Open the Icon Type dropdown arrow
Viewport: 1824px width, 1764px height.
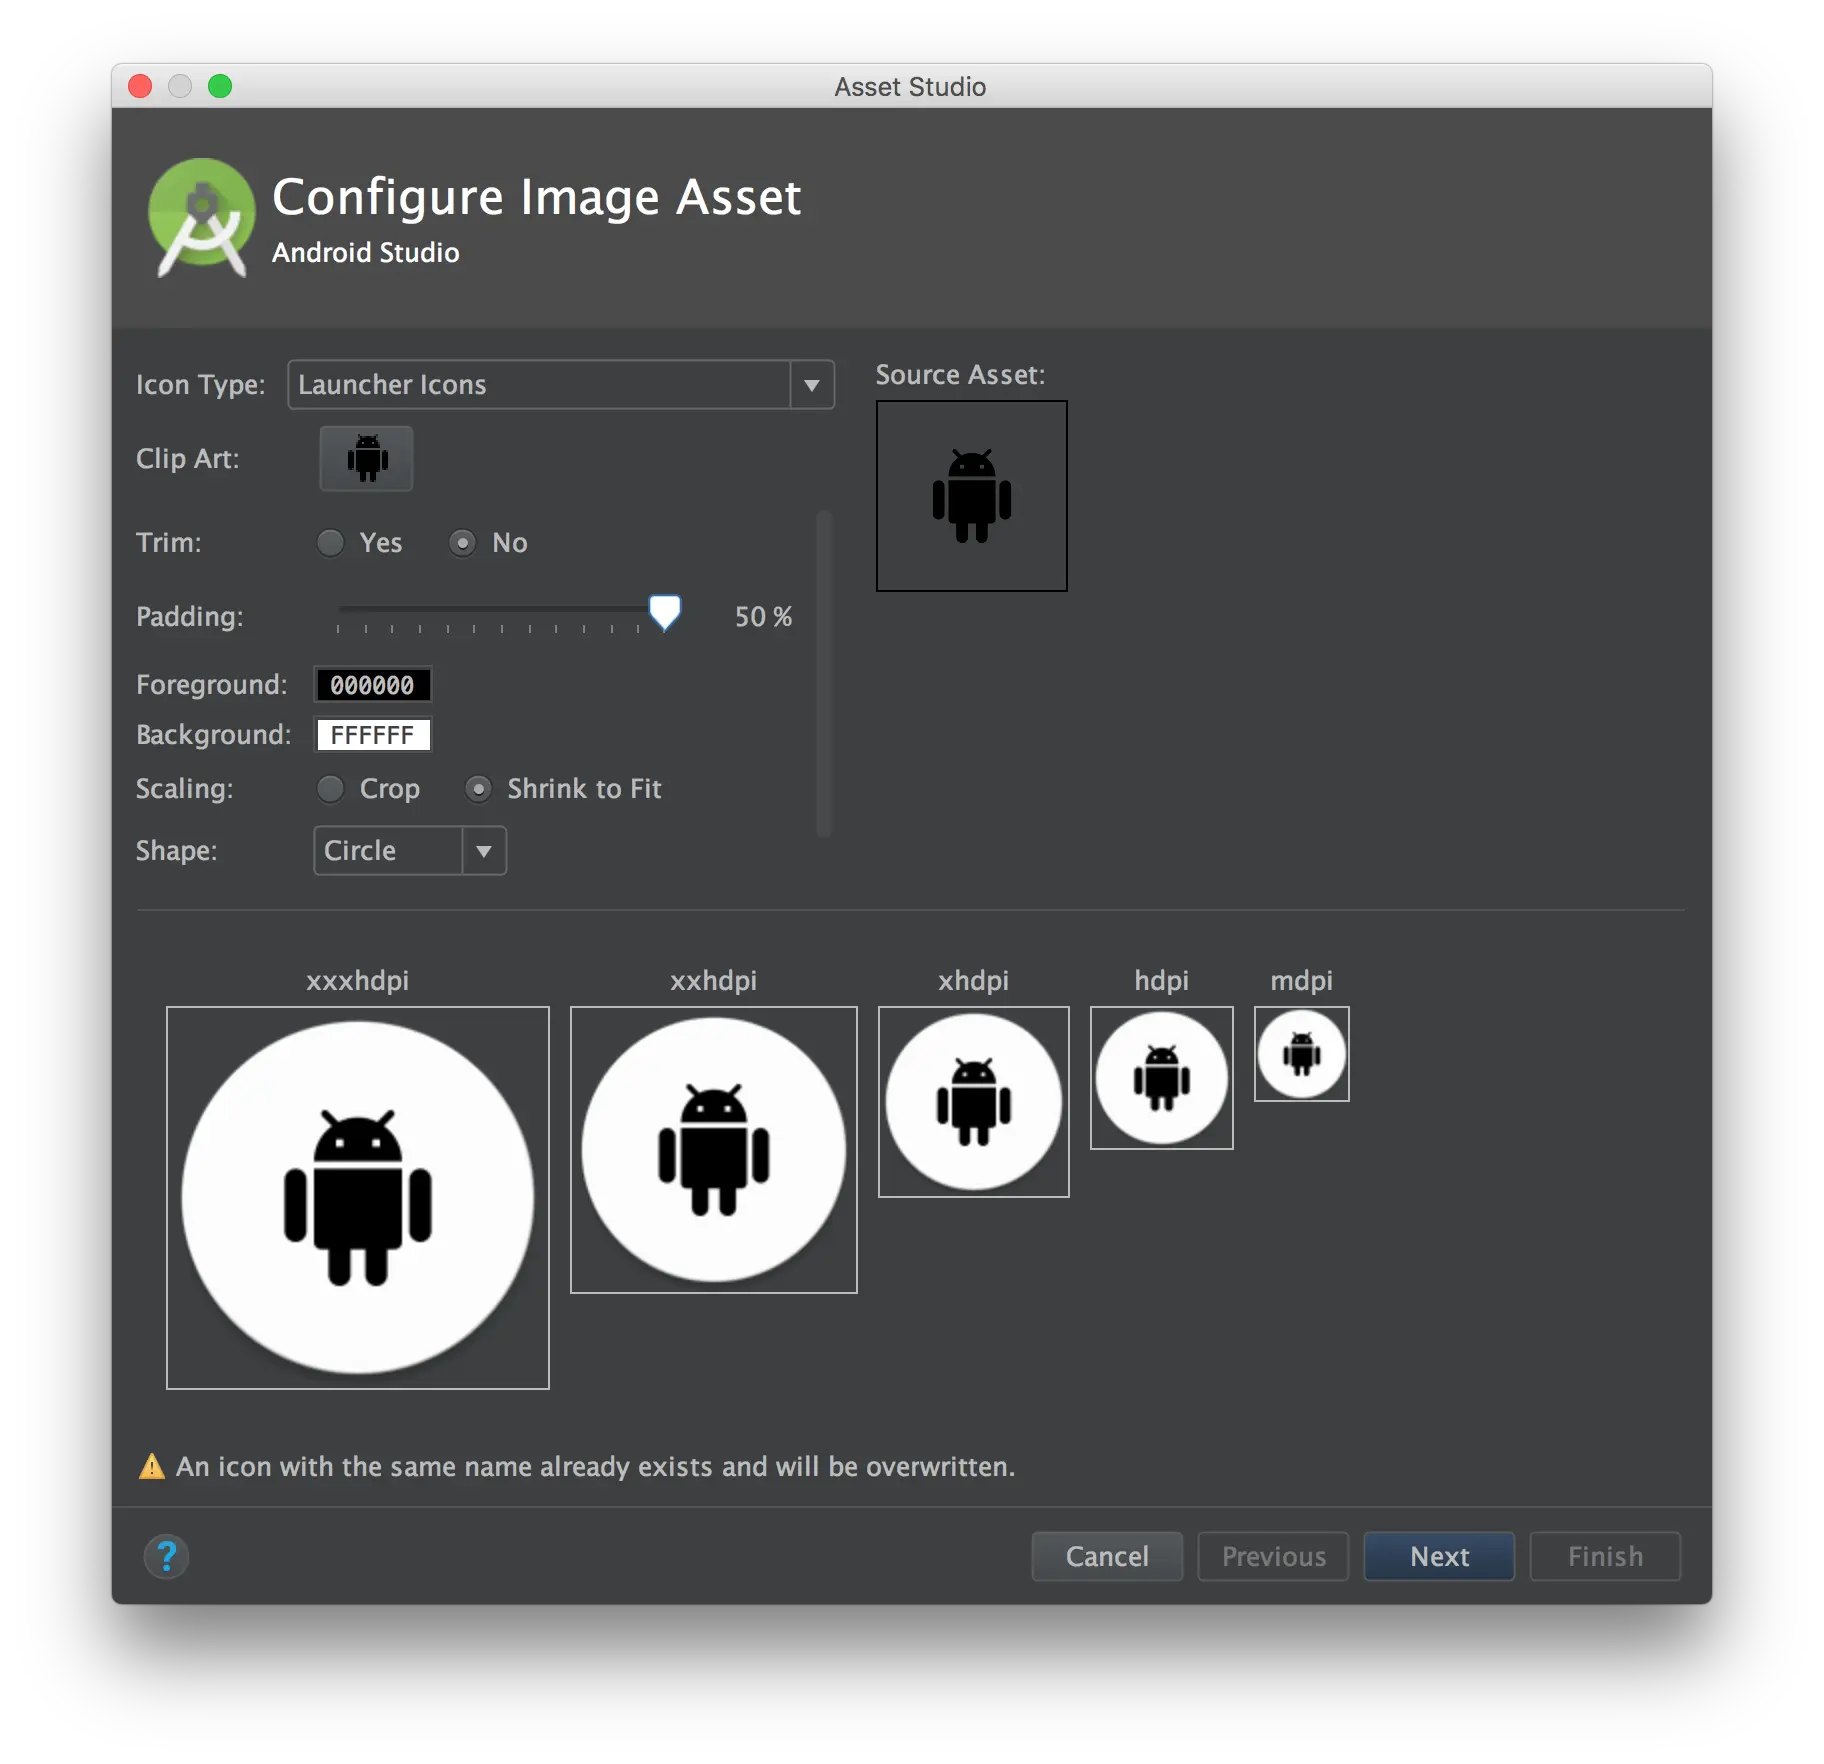(812, 385)
